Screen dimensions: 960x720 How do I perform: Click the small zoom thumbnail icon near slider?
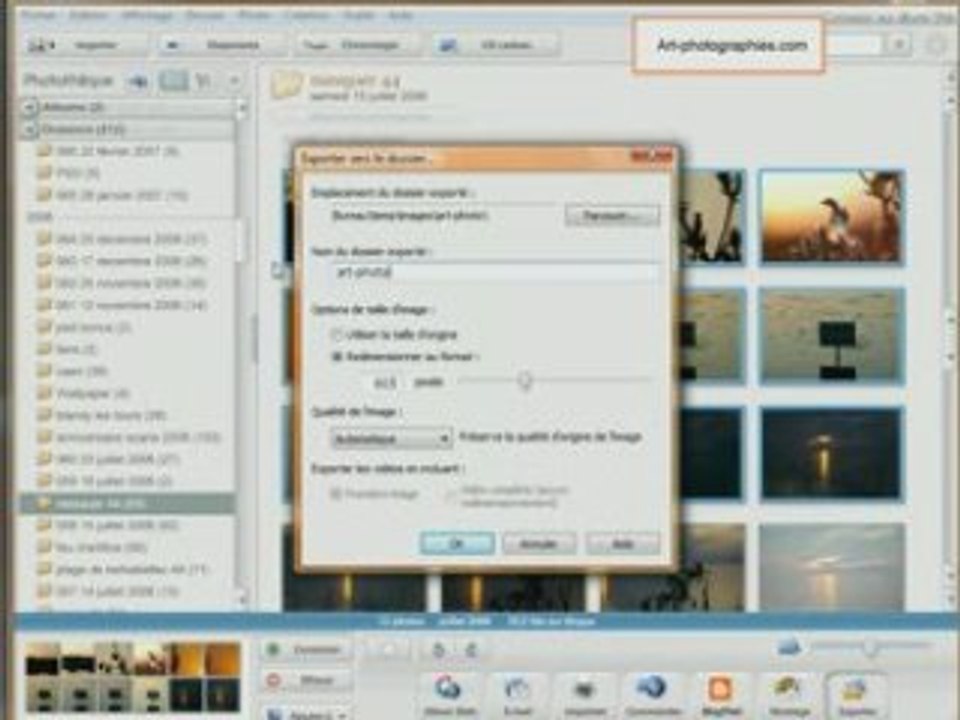[x=789, y=646]
